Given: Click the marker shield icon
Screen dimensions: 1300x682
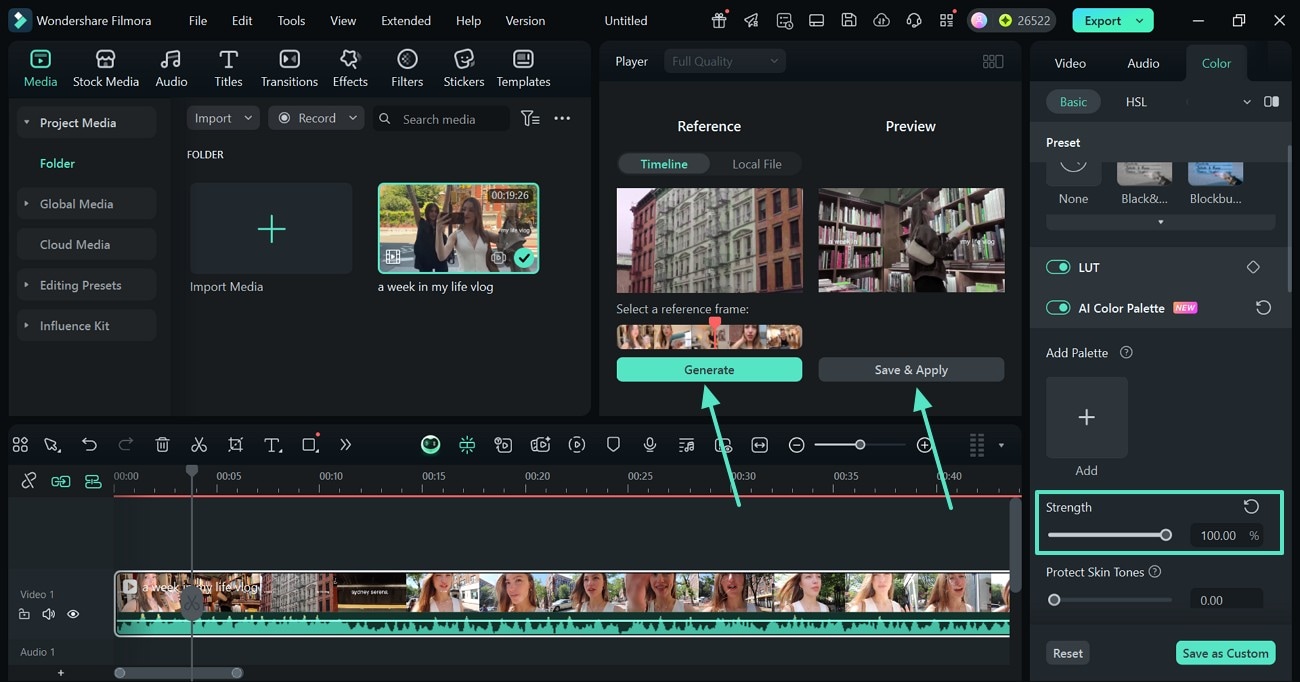Looking at the screenshot, I should (614, 445).
